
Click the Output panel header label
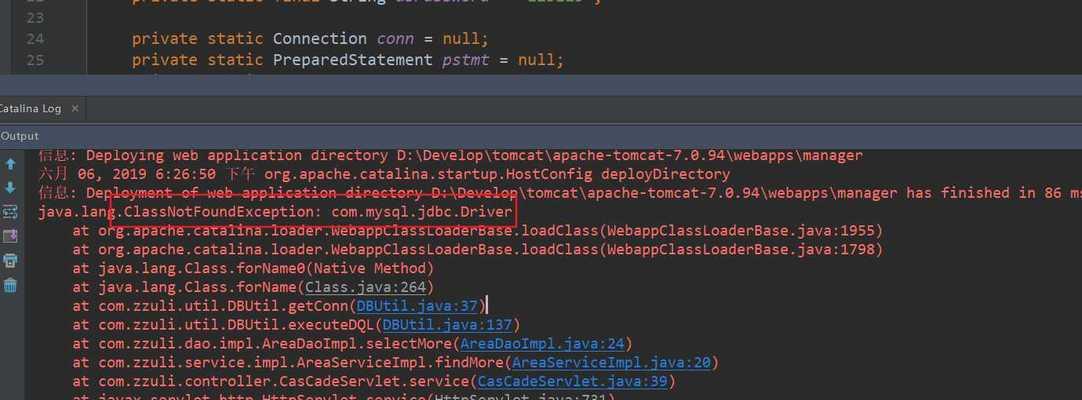19,136
